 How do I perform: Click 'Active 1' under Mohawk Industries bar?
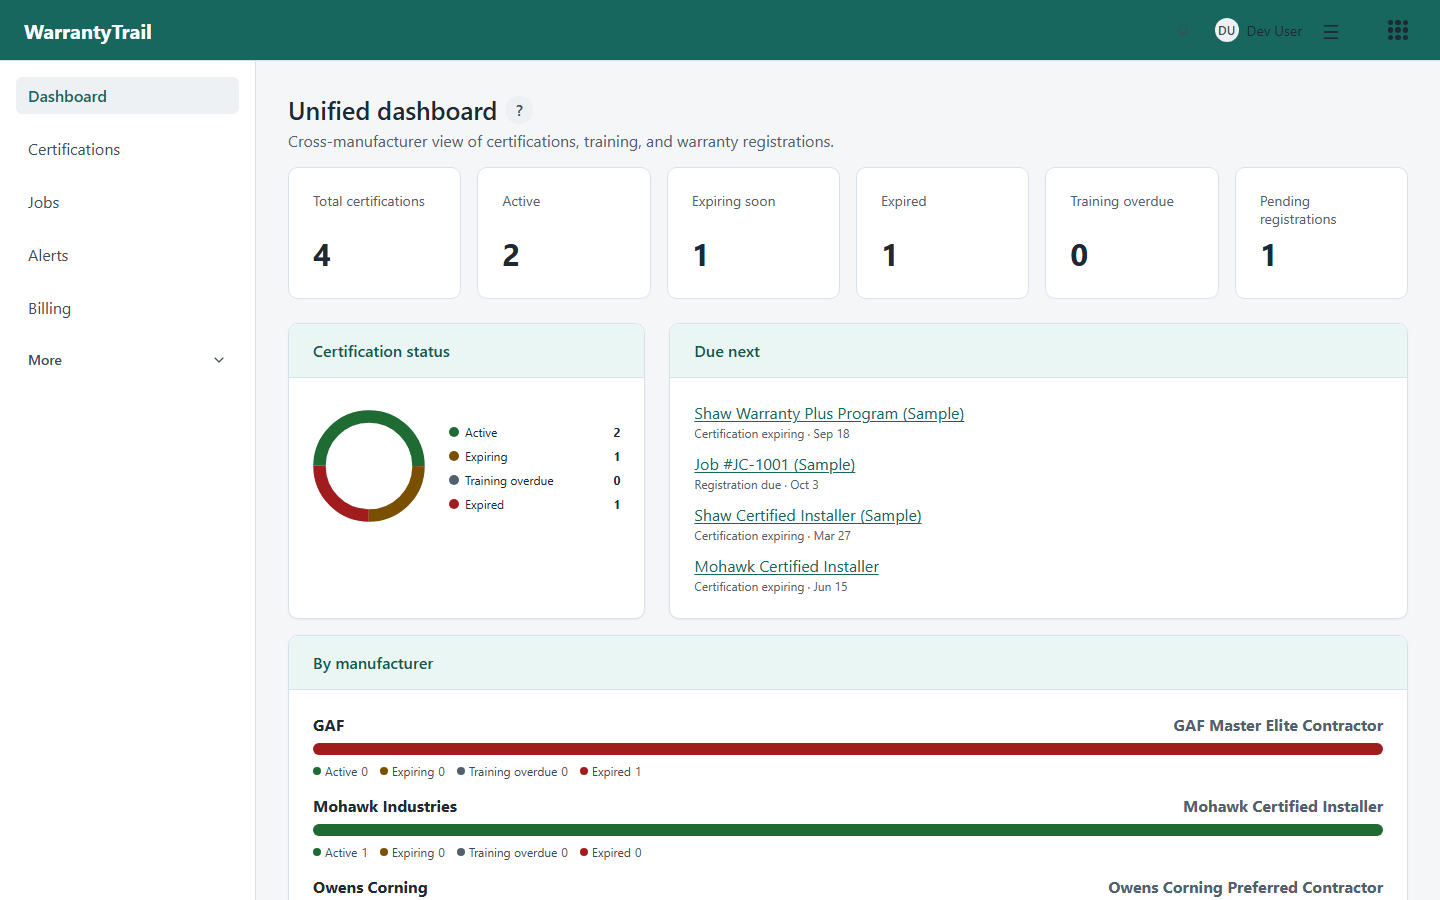tap(341, 853)
